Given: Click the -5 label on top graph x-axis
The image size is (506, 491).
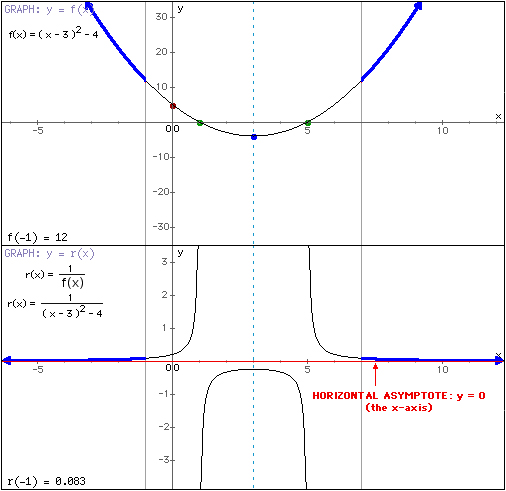Looking at the screenshot, I should tap(38, 130).
